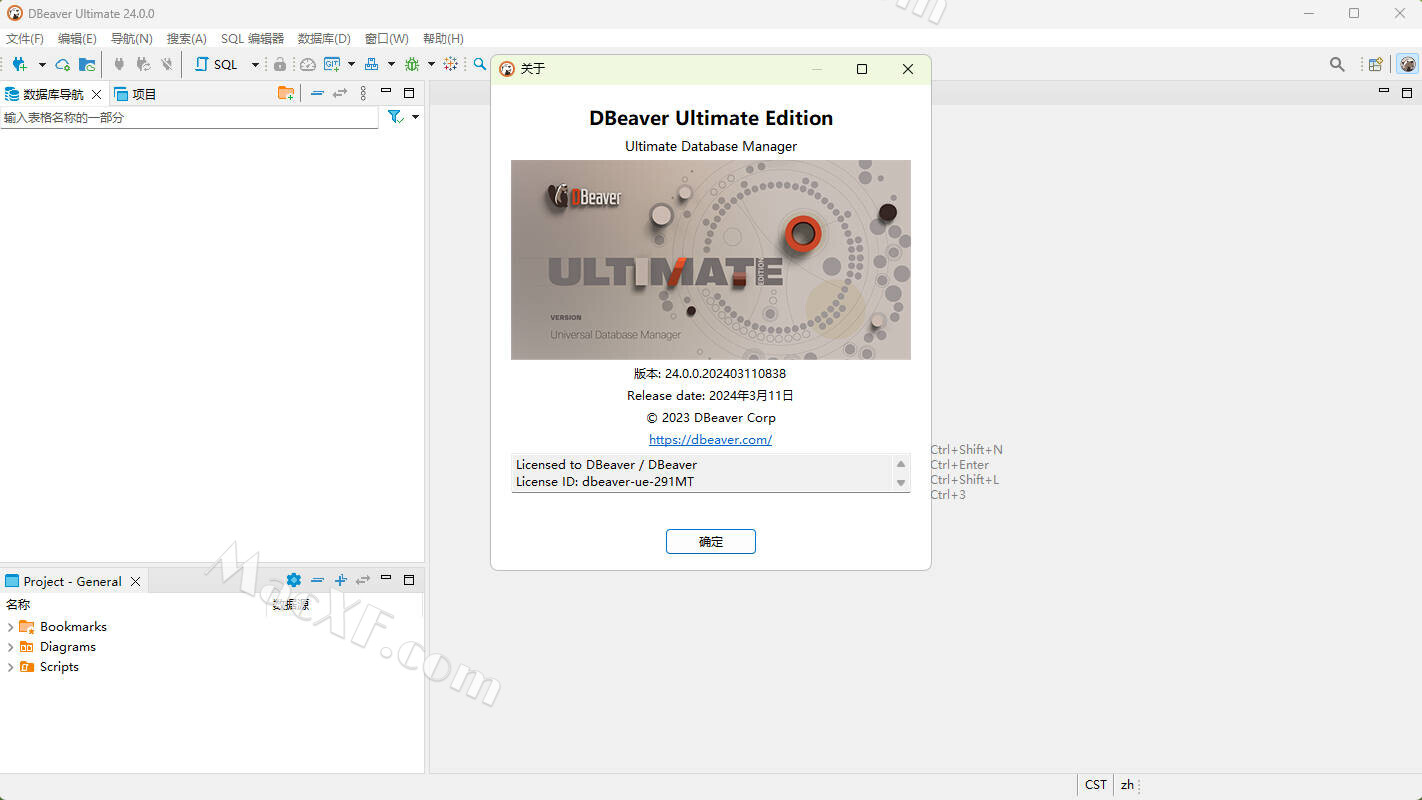
Task: Open the new connection type dropdown arrow
Action: click(42, 64)
